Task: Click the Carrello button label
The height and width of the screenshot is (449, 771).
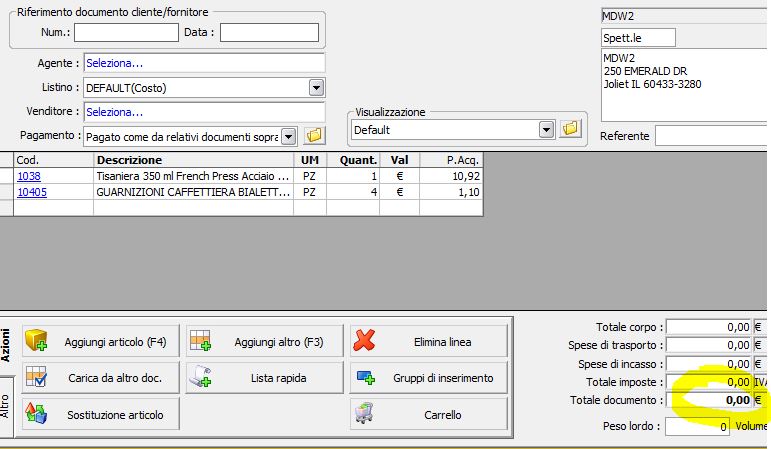Action: point(443,415)
